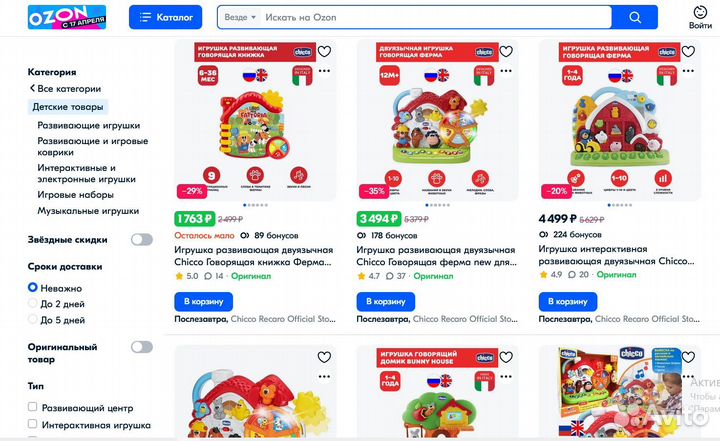Viewport: 720px width, 441px height.
Task: Open the Развивающие игрушки subcategory
Action: tap(89, 125)
